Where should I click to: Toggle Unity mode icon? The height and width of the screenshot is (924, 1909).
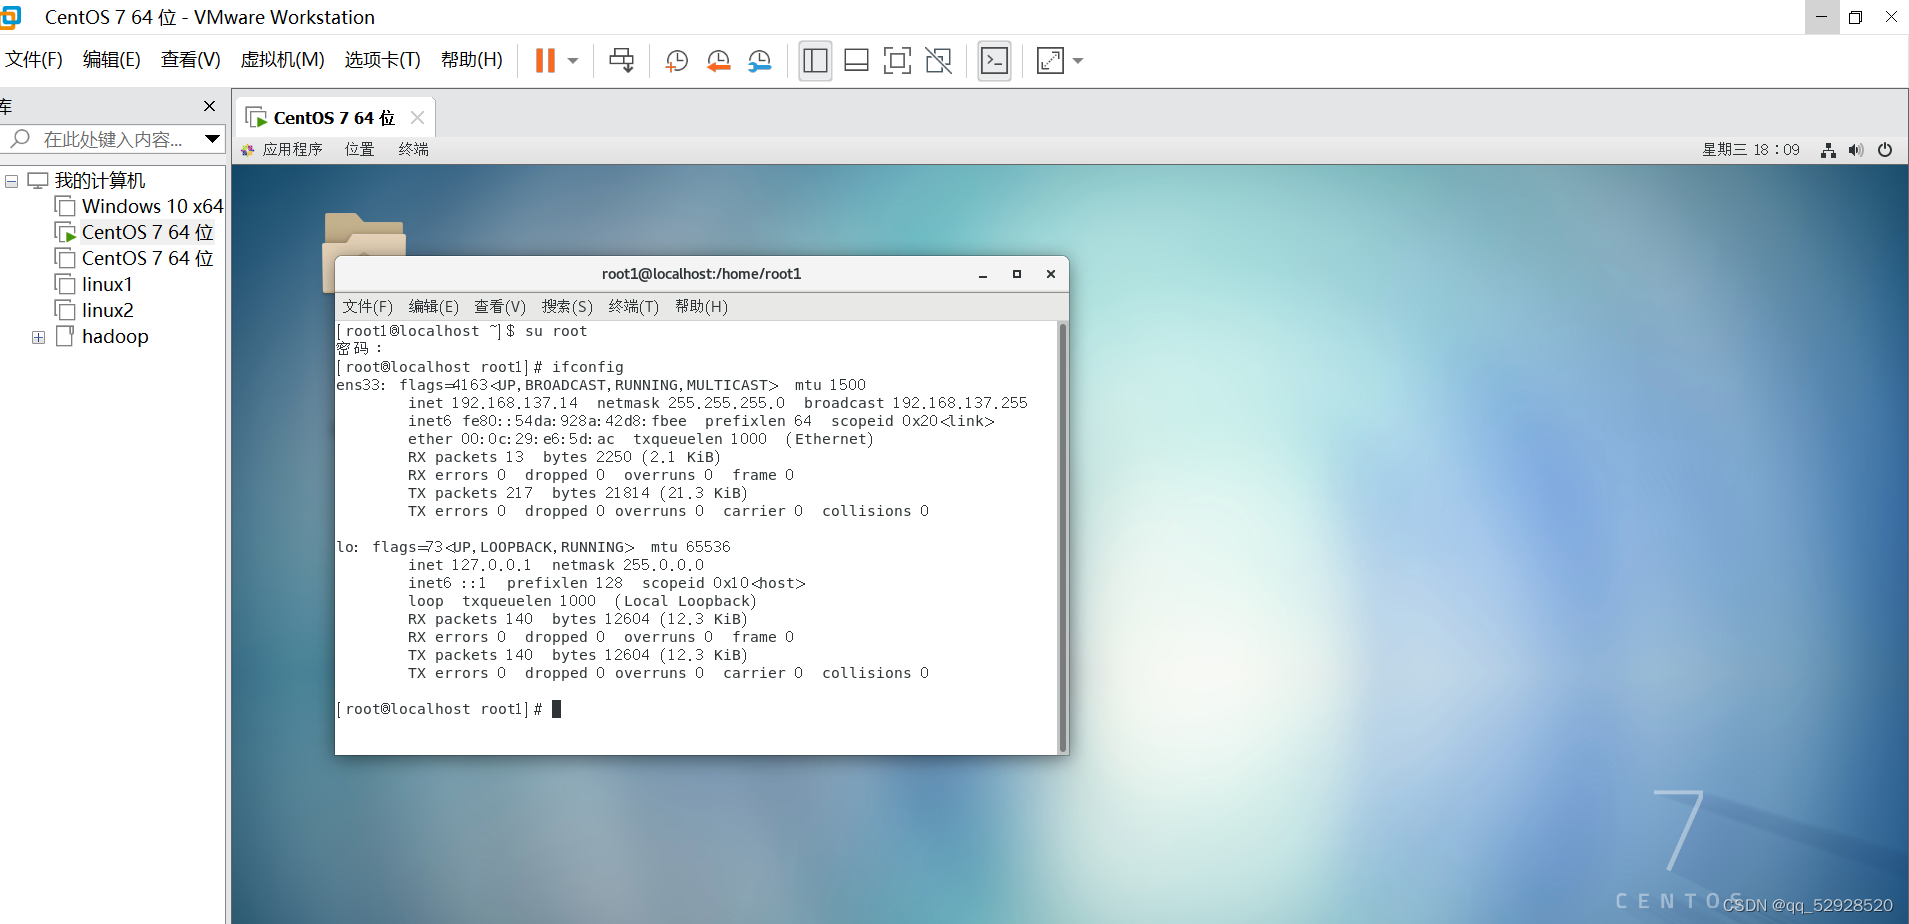938,61
